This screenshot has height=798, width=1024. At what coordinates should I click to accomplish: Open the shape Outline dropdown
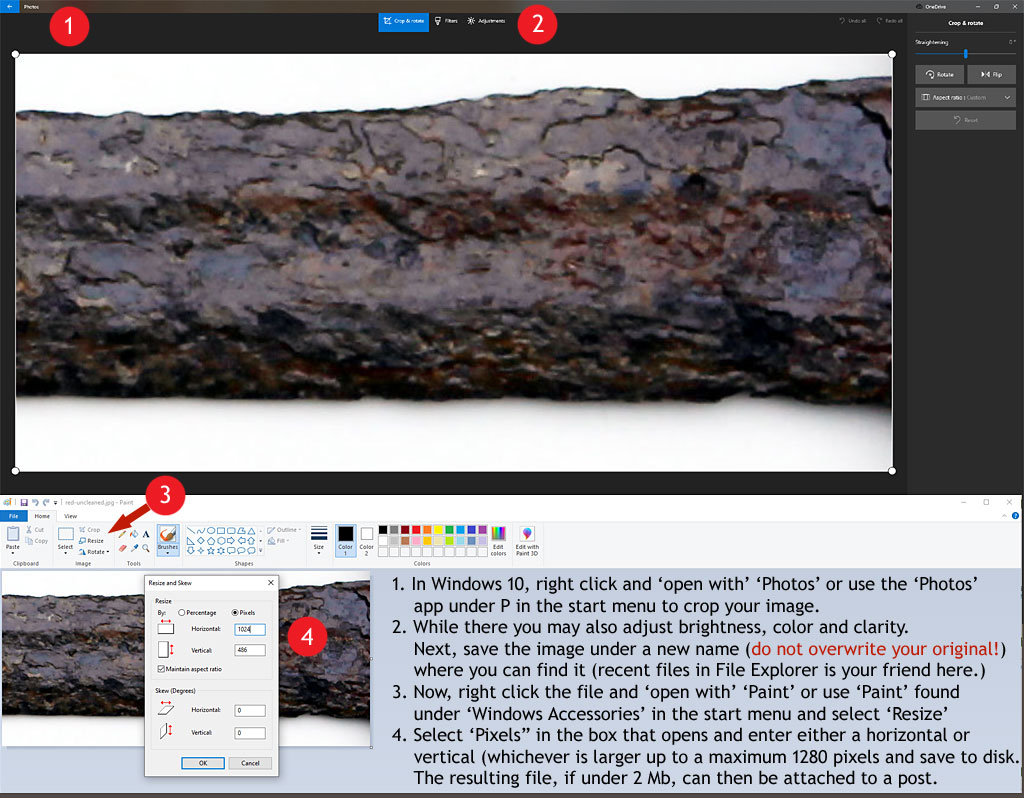pos(284,530)
